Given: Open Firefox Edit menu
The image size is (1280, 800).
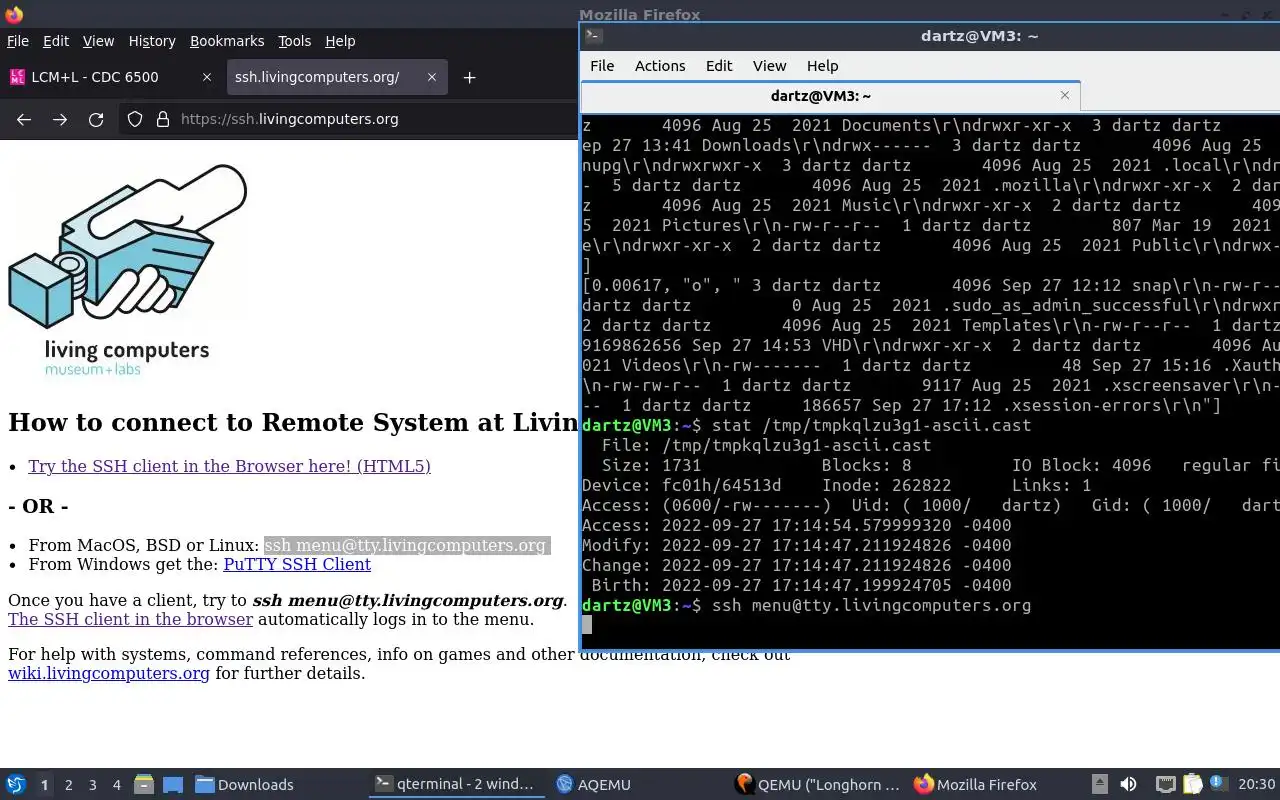Looking at the screenshot, I should point(56,41).
